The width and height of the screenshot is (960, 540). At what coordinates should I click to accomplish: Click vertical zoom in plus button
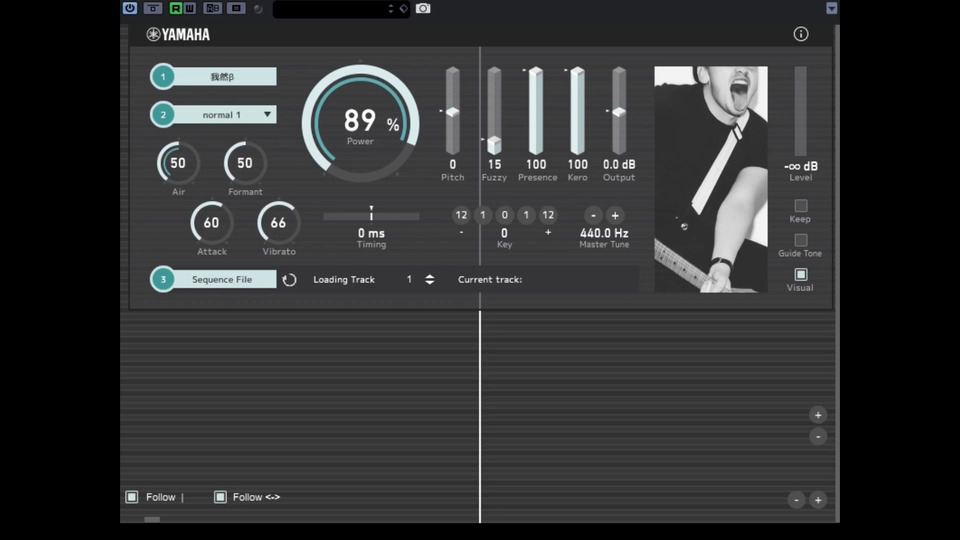tap(818, 415)
